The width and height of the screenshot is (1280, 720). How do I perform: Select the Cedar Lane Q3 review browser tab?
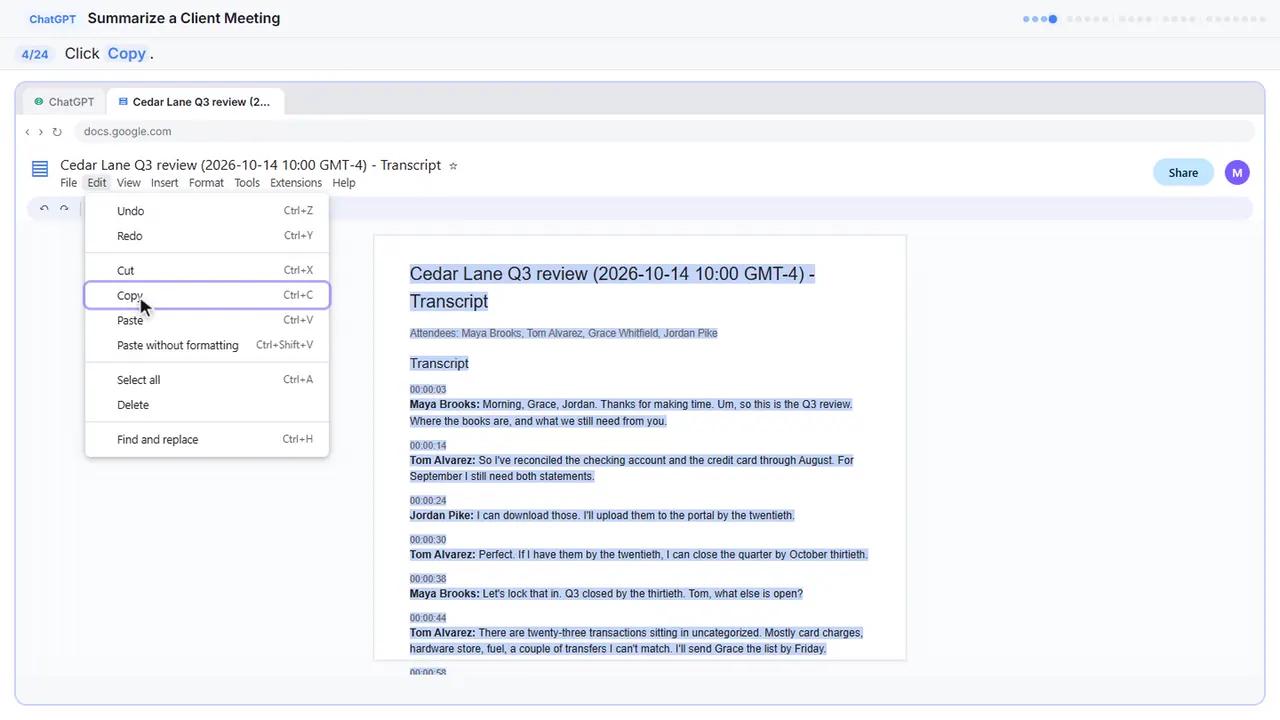pos(195,102)
